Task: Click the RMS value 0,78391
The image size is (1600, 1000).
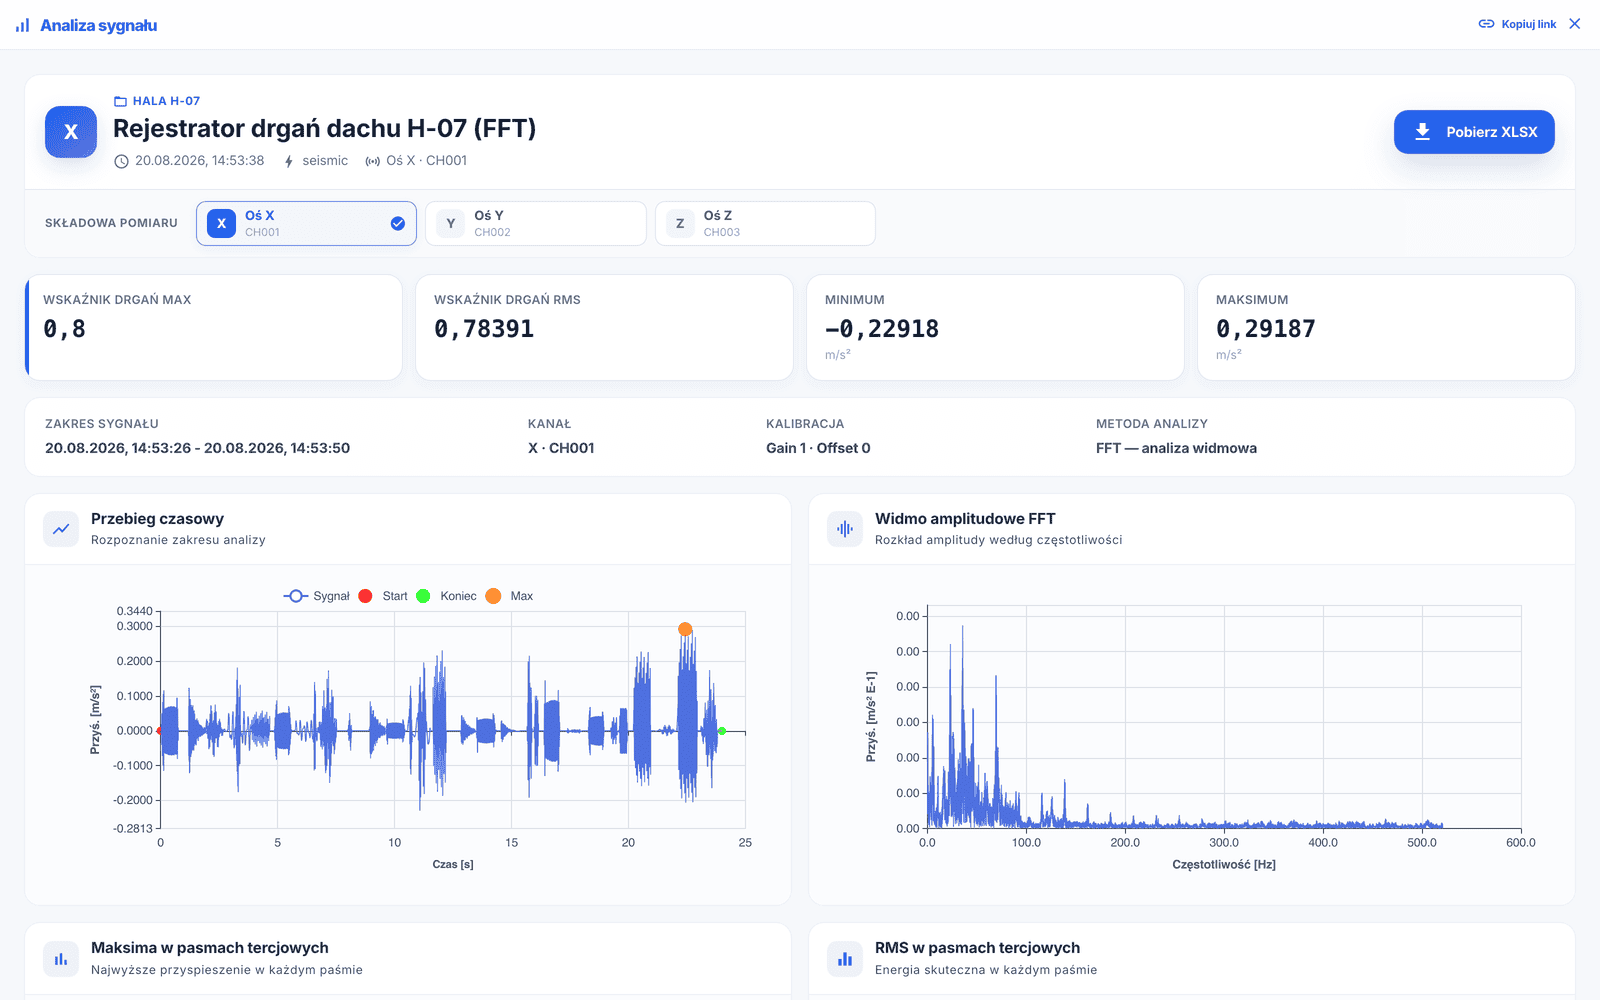Action: [484, 329]
